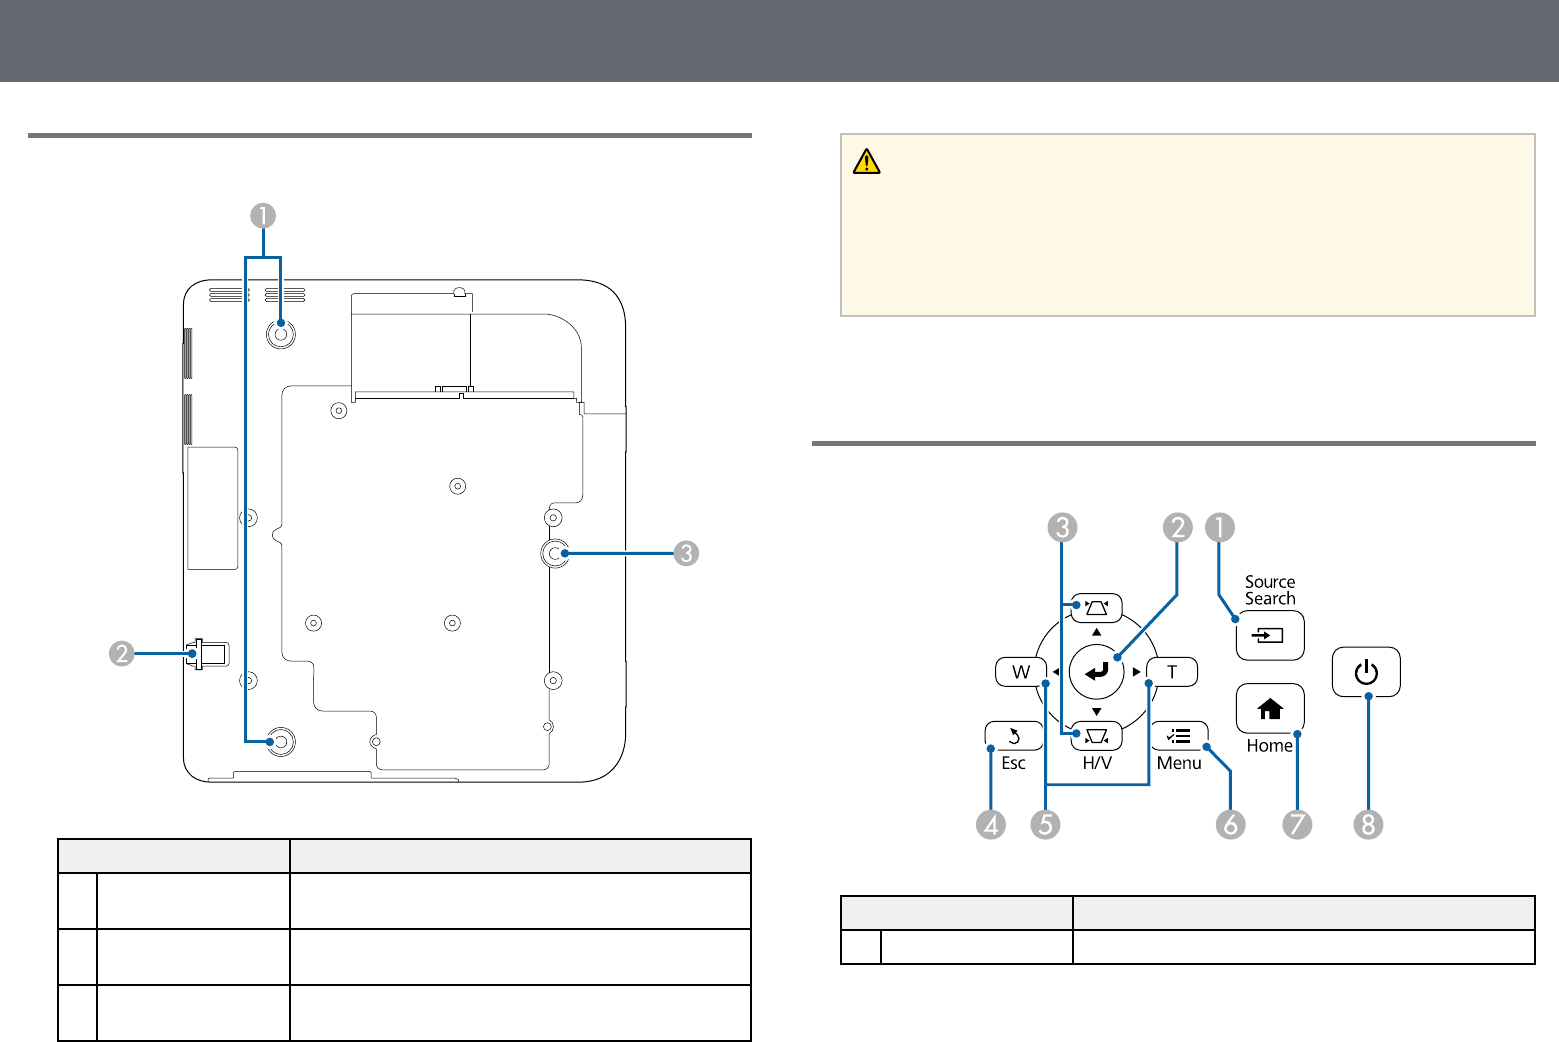
Task: Click the Menu button list icon
Action: point(1180,737)
